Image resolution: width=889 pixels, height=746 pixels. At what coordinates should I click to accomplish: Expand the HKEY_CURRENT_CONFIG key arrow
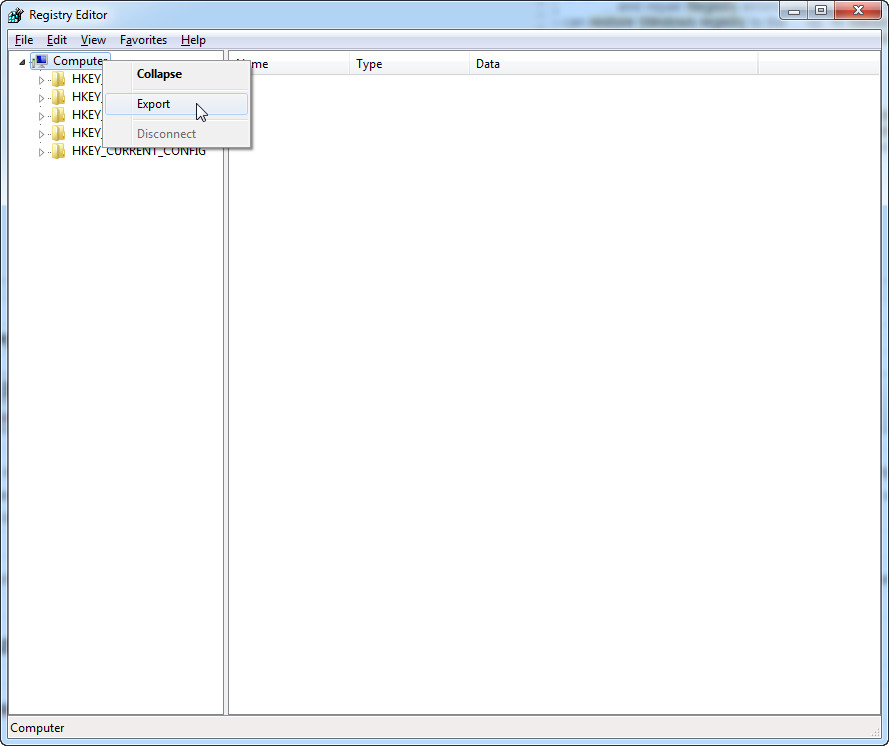pos(41,152)
